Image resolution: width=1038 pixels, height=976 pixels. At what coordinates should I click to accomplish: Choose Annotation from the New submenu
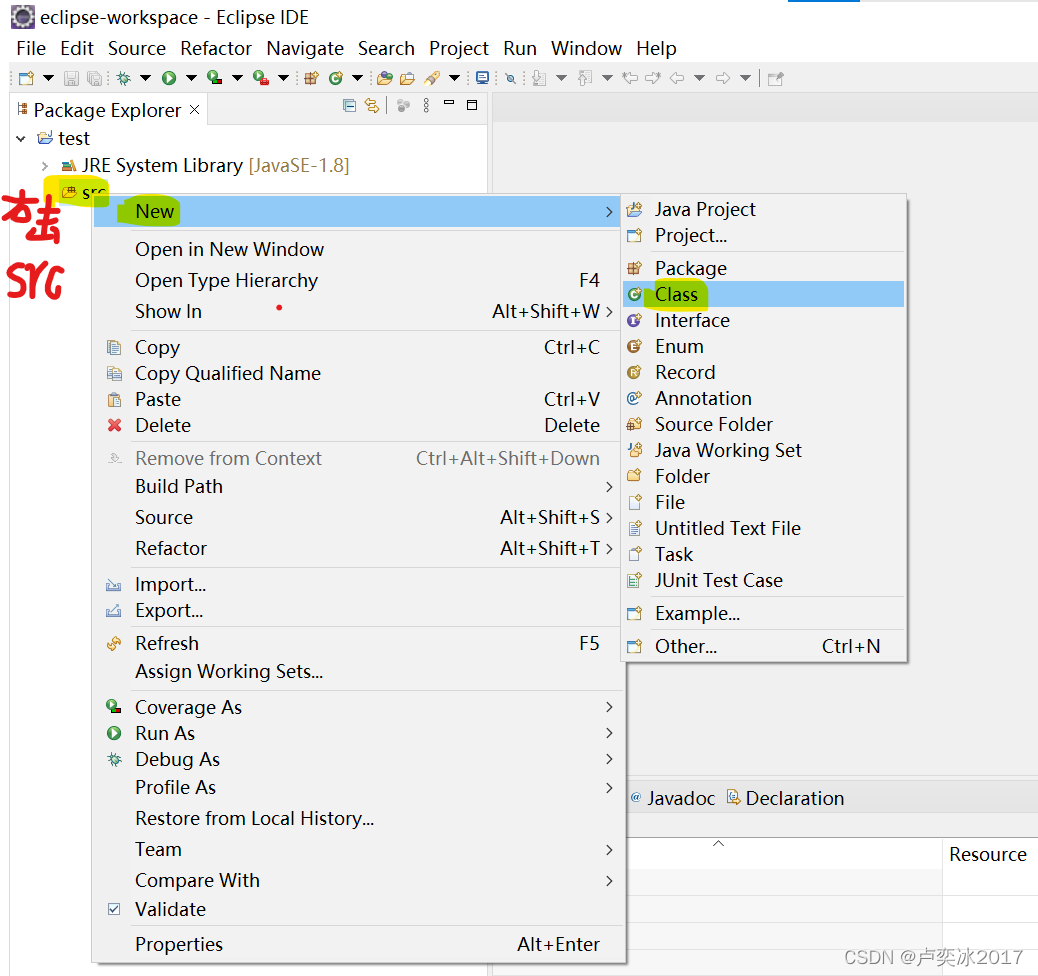tap(764, 399)
